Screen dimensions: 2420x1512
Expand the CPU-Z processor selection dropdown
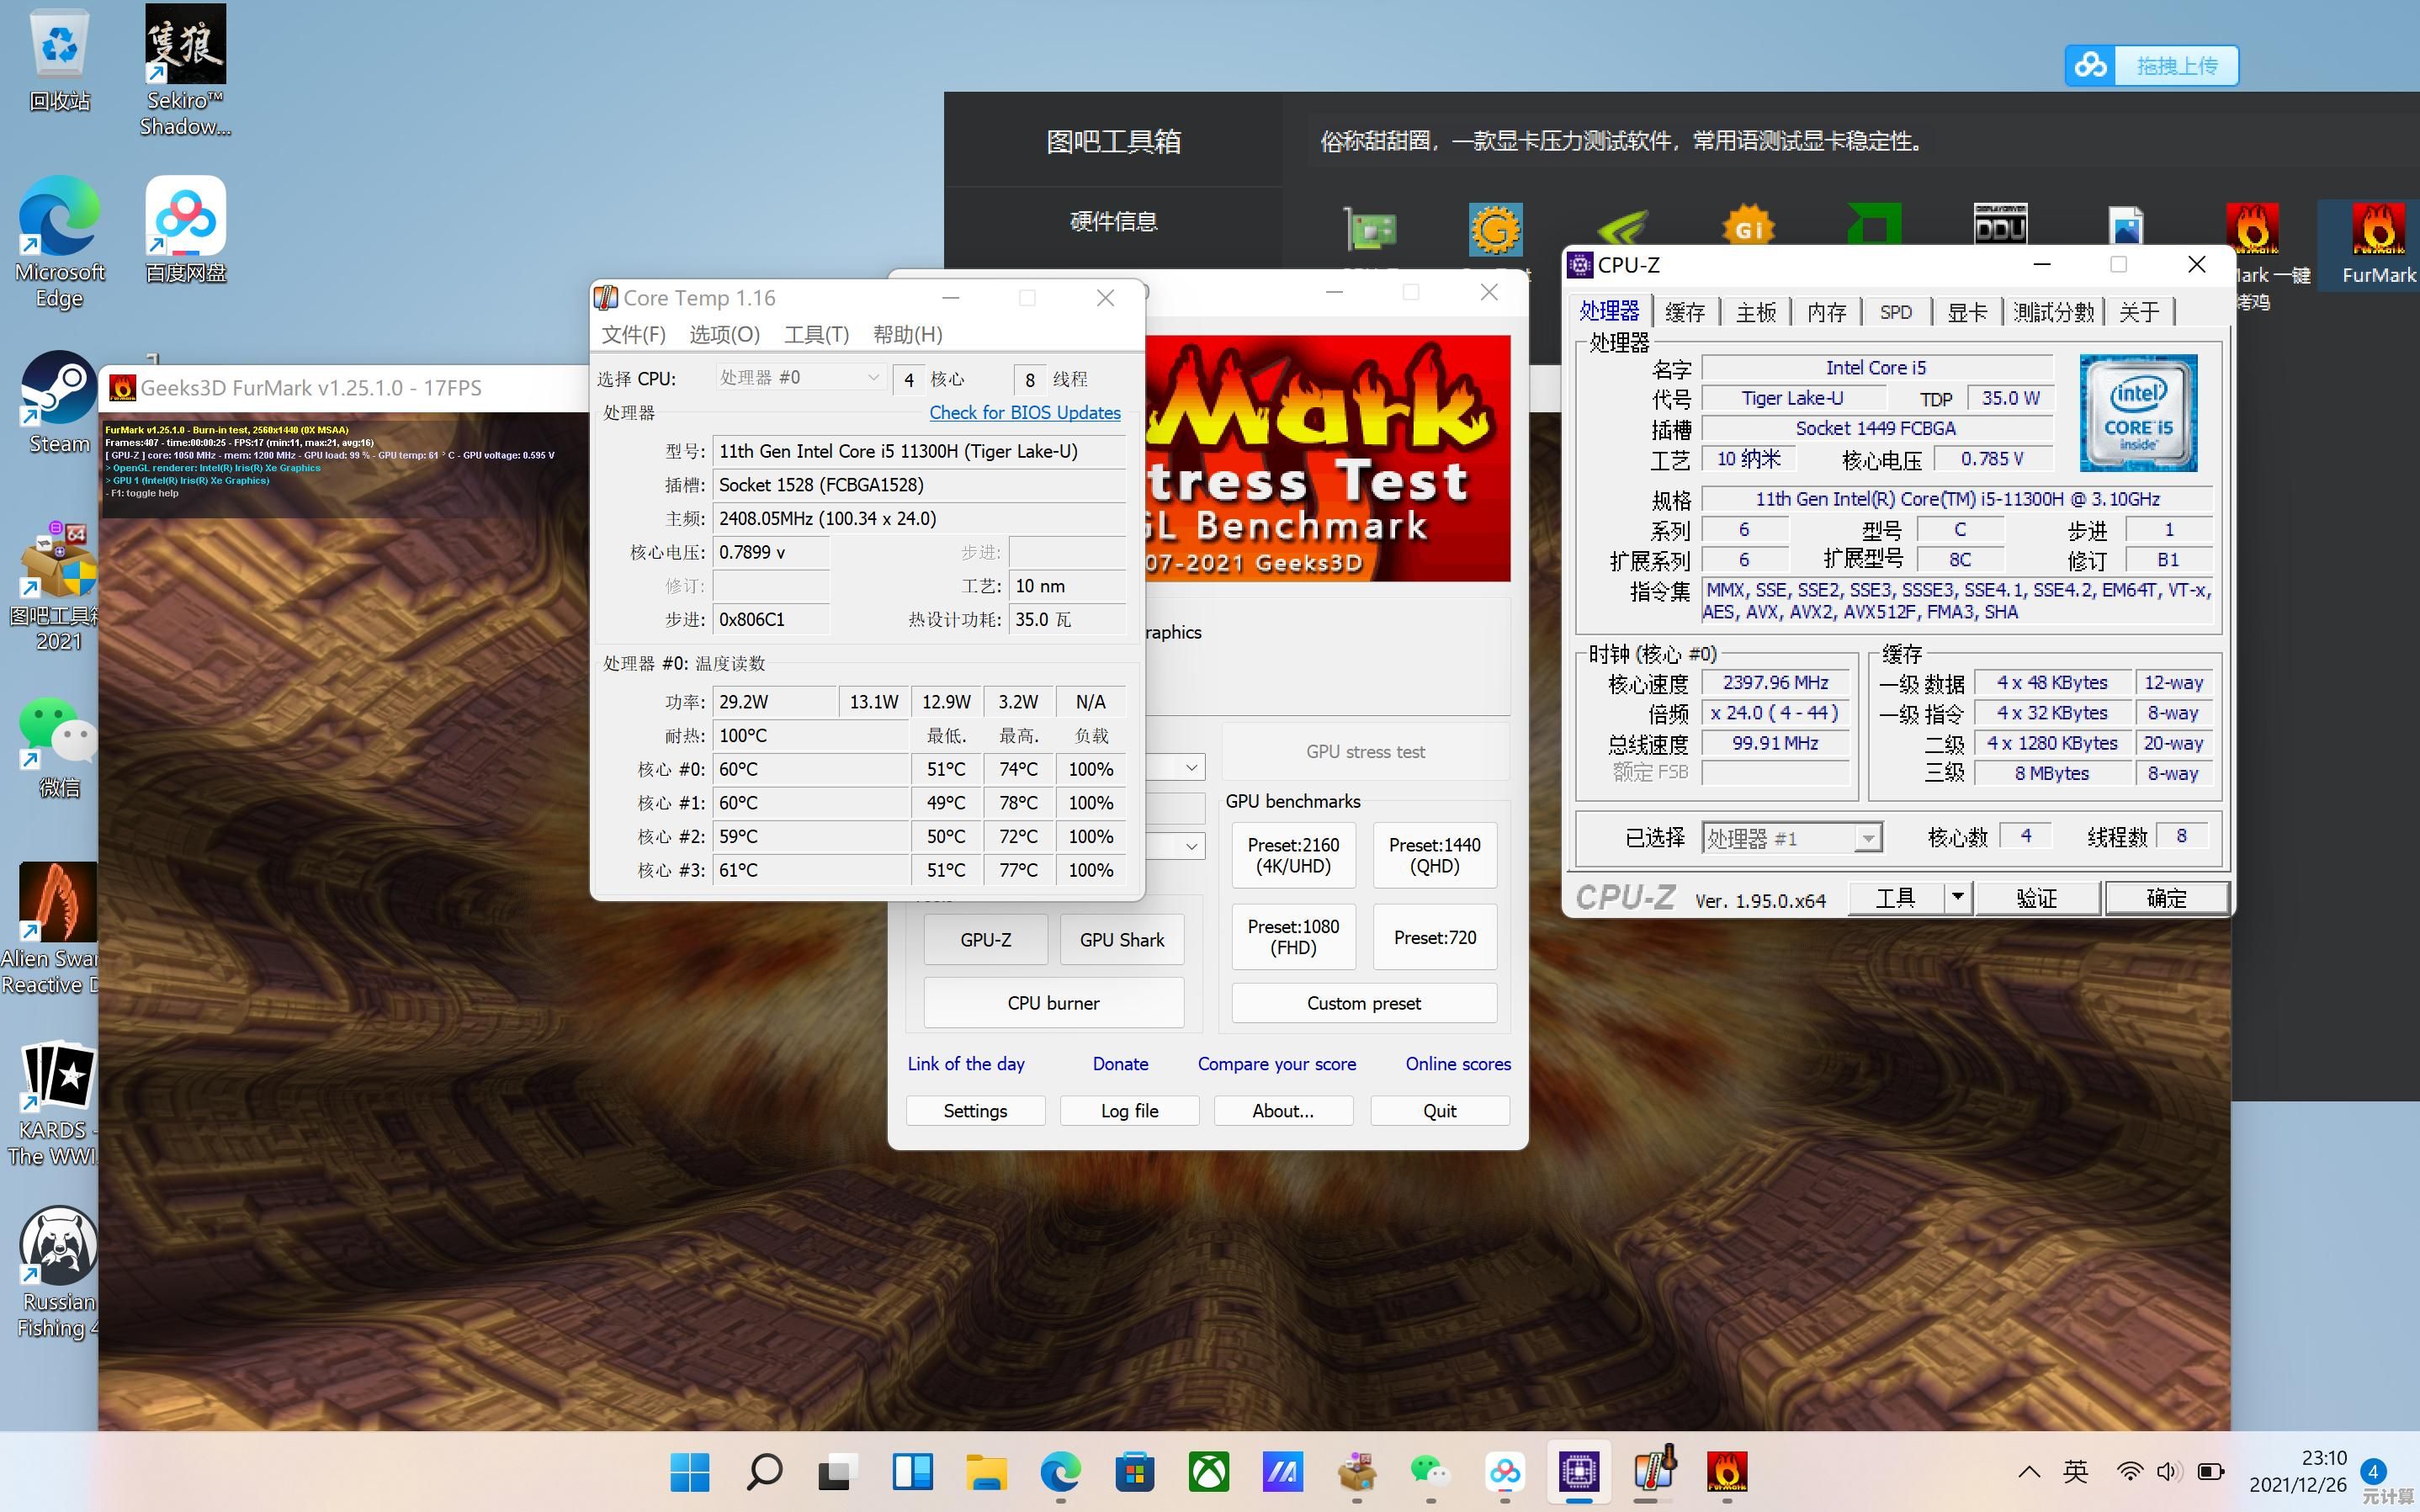(x=1867, y=838)
